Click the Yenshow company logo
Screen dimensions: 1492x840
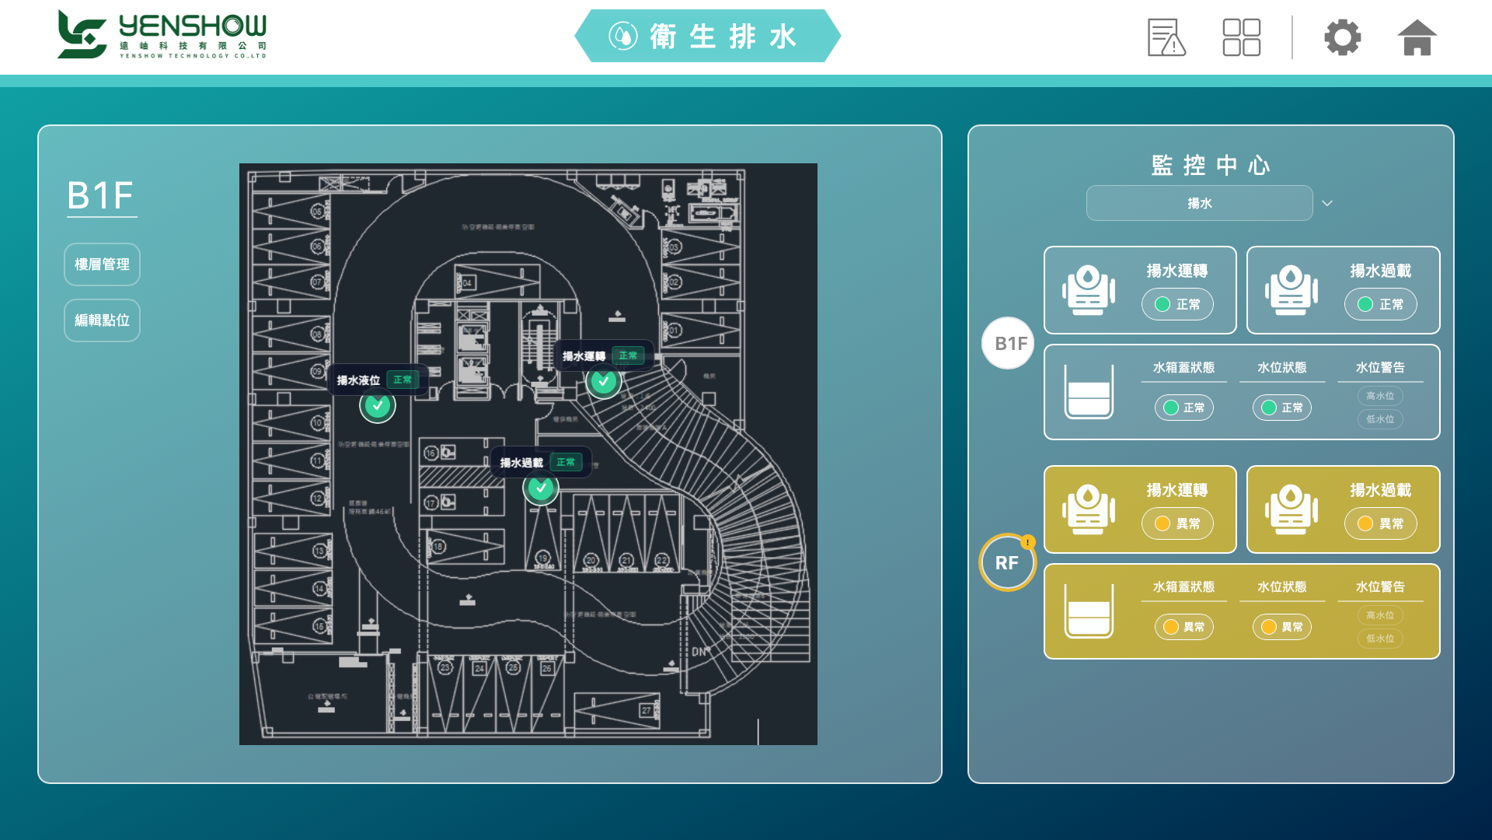click(162, 35)
